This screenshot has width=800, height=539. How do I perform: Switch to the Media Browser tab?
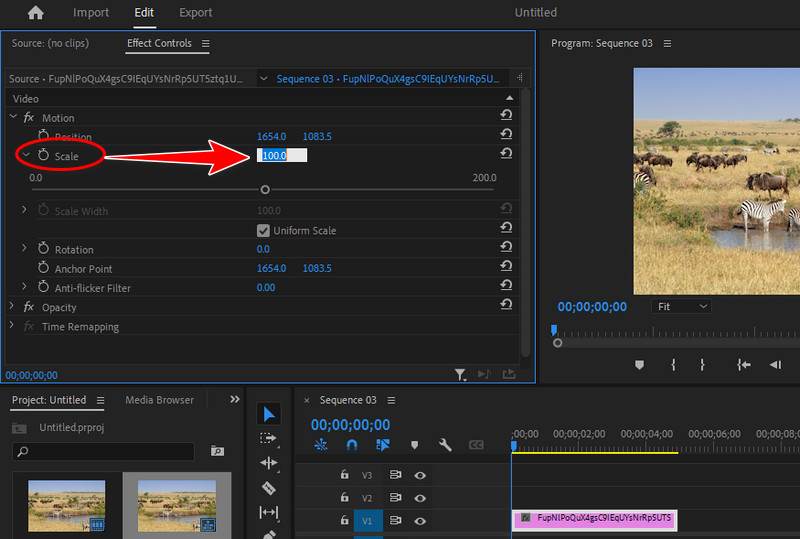pos(160,400)
